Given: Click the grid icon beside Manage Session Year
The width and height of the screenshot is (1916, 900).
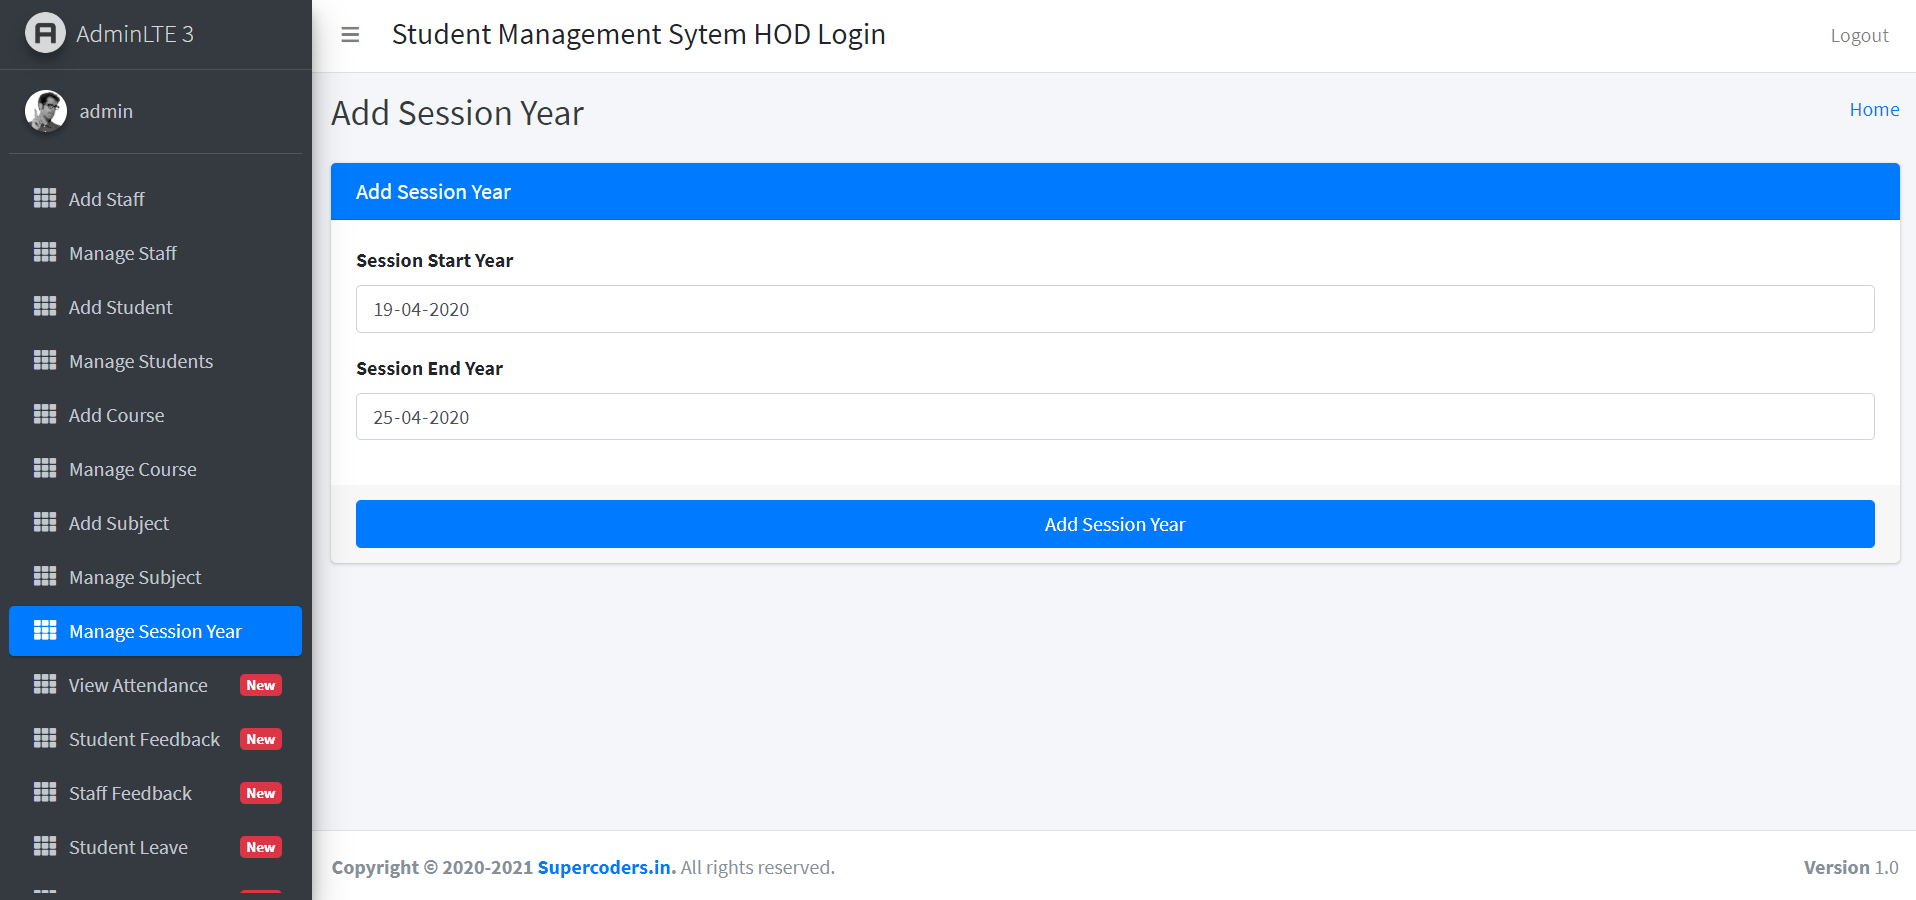Looking at the screenshot, I should click(x=45, y=630).
